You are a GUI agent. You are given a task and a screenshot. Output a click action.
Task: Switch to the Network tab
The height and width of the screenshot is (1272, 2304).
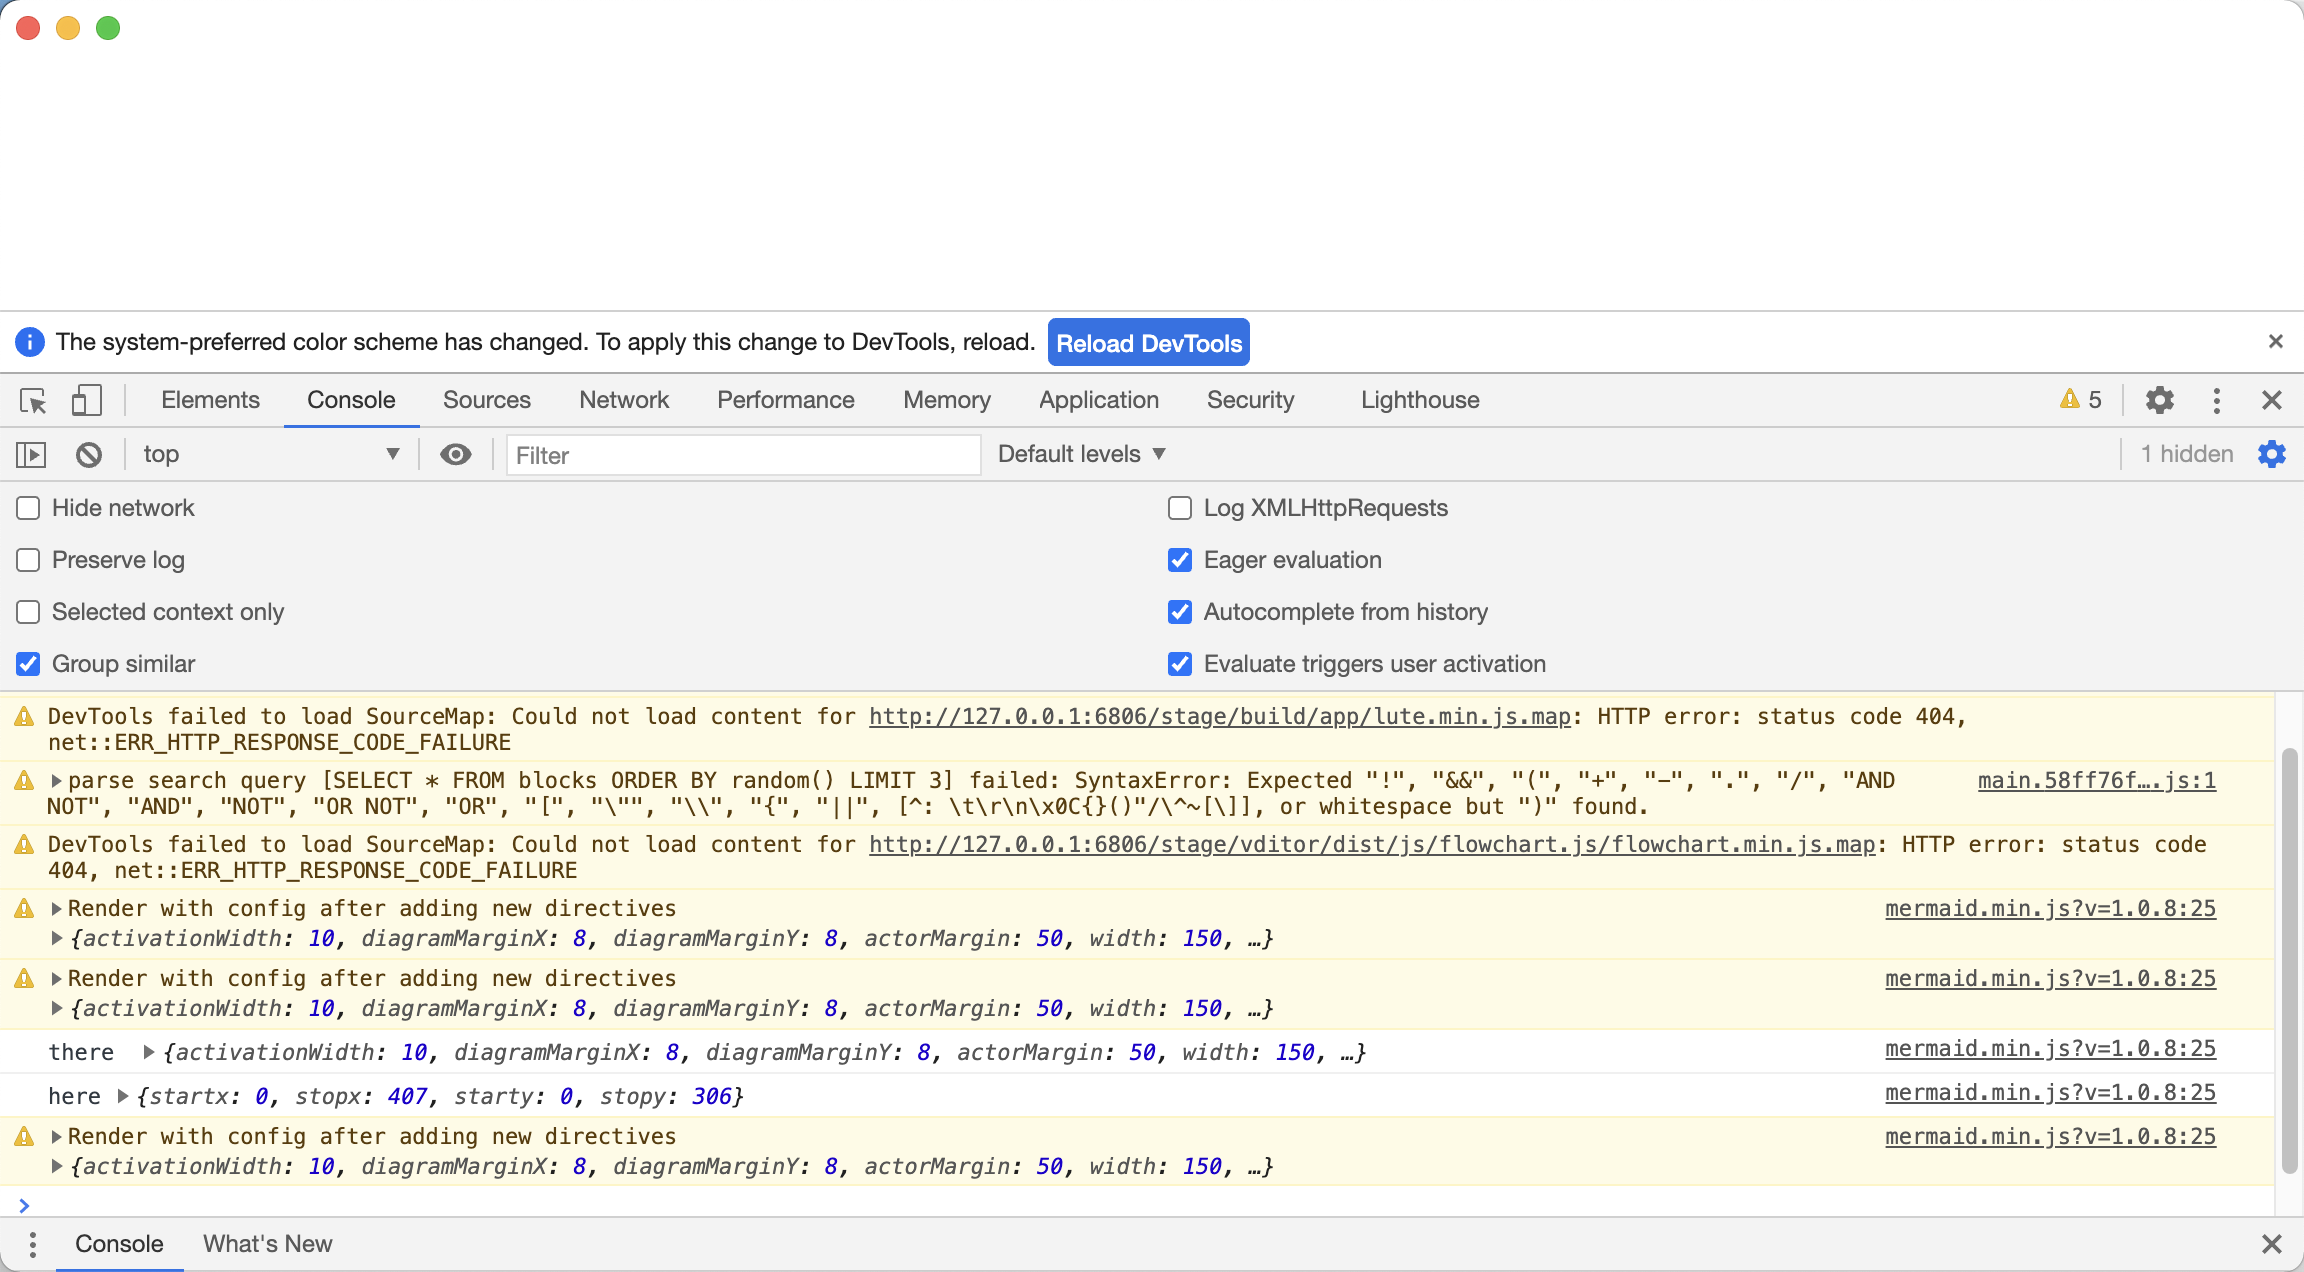tap(624, 400)
